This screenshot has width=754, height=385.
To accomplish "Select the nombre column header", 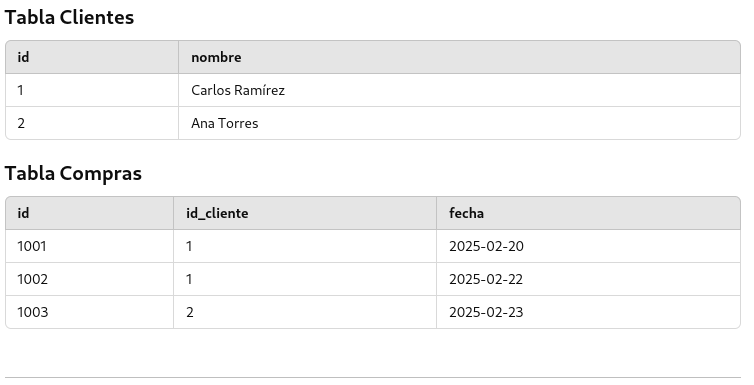I will click(x=459, y=57).
